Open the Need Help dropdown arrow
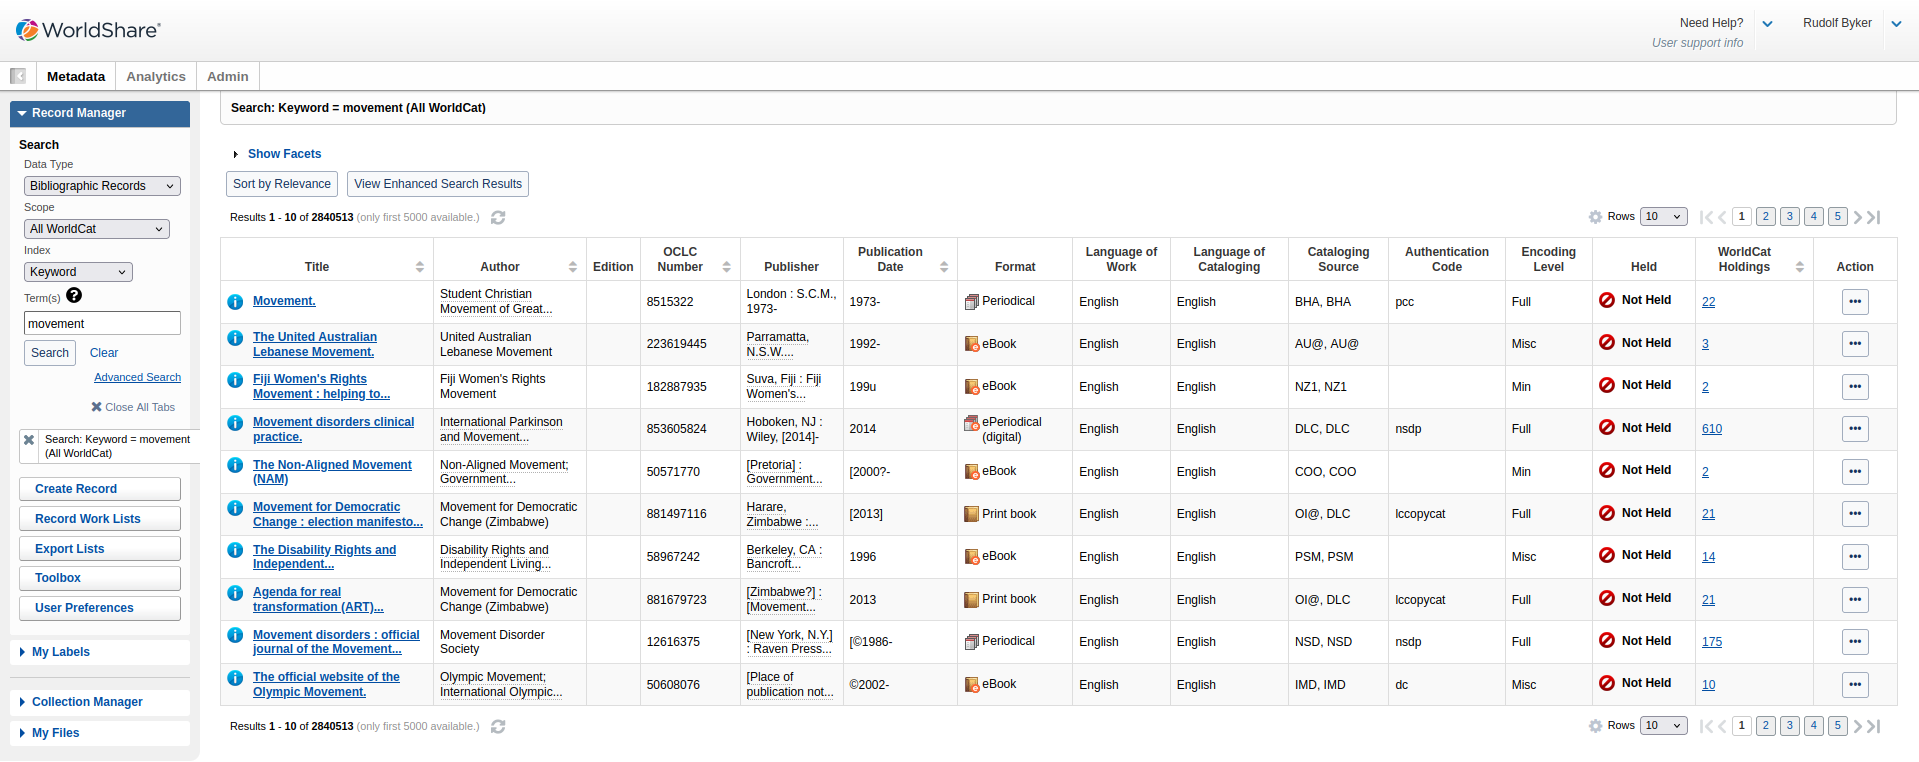 click(1767, 24)
